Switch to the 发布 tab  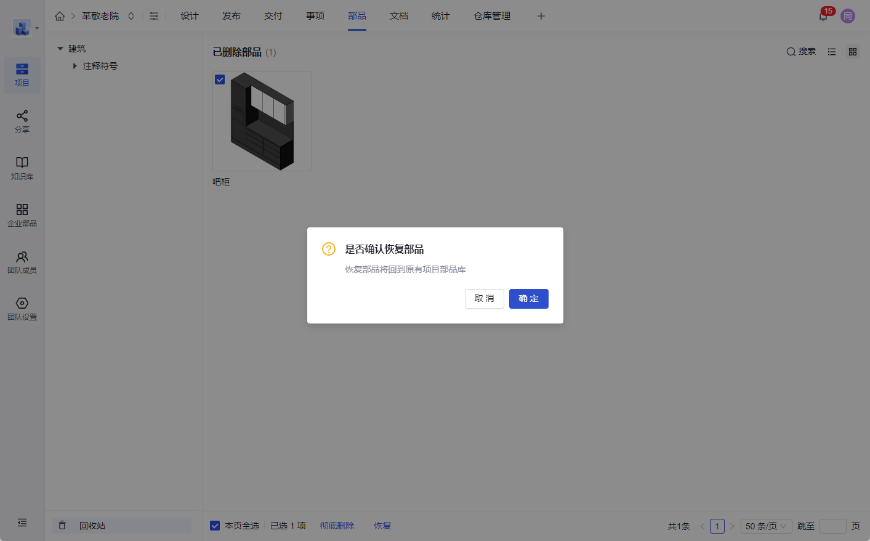tap(231, 16)
